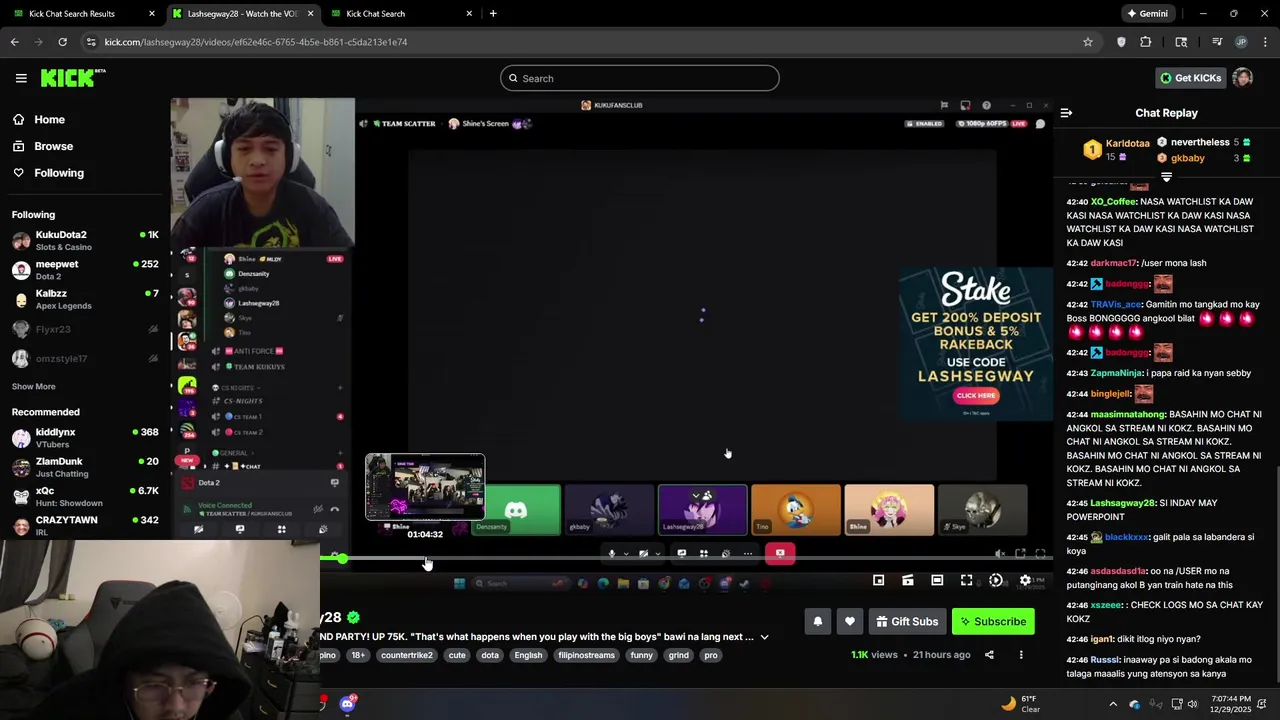
Task: Click the browser address bar URL
Action: (x=255, y=42)
